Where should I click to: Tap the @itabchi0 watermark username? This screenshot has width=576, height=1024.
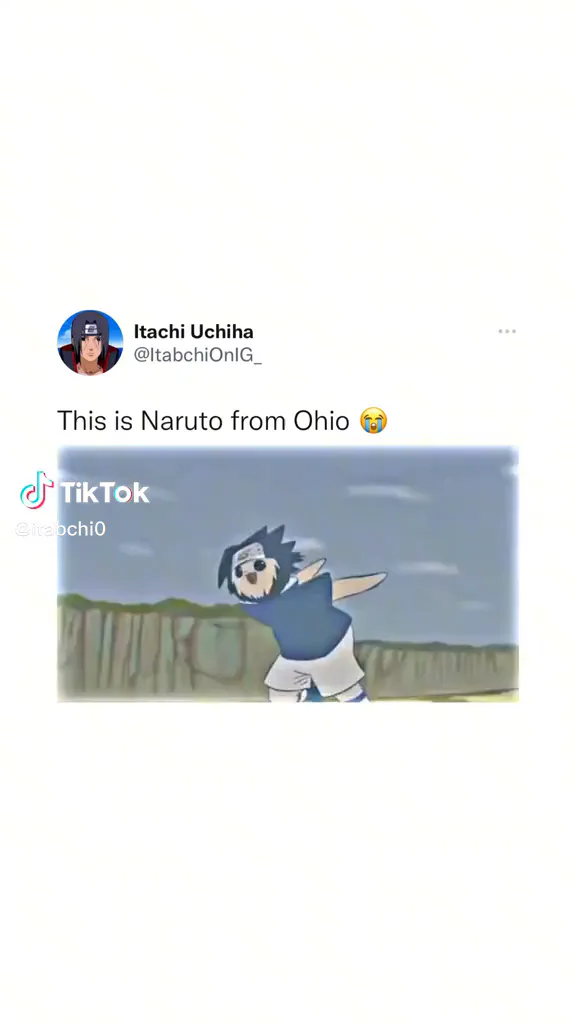[x=60, y=528]
